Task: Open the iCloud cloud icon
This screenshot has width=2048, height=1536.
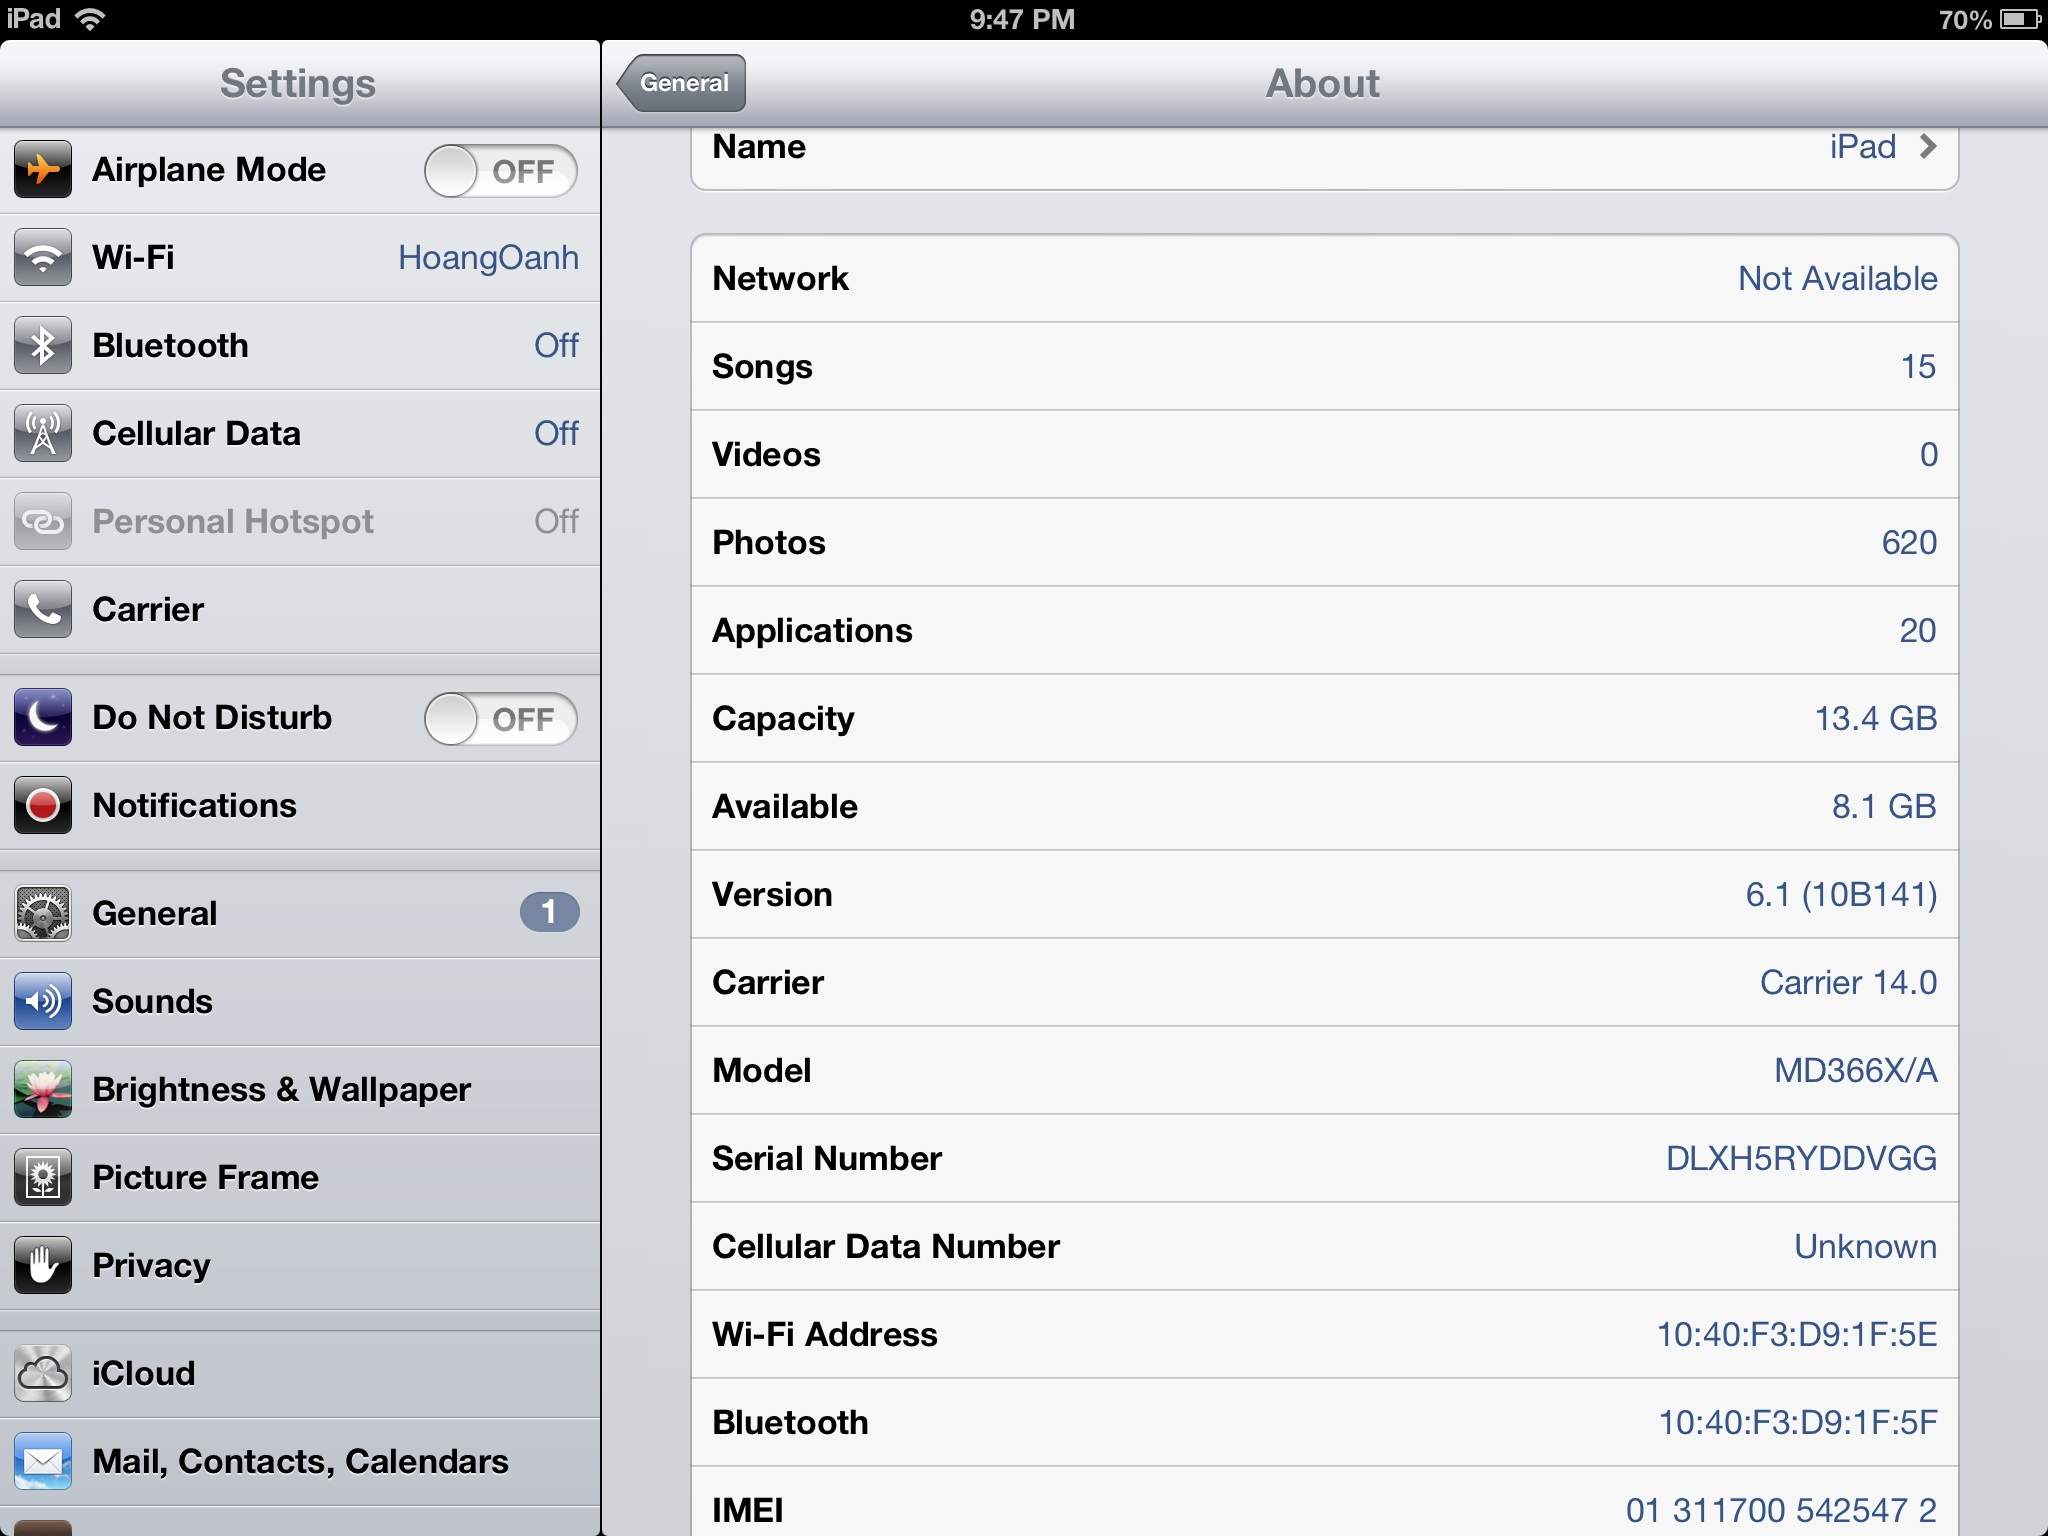Action: click(x=43, y=1374)
